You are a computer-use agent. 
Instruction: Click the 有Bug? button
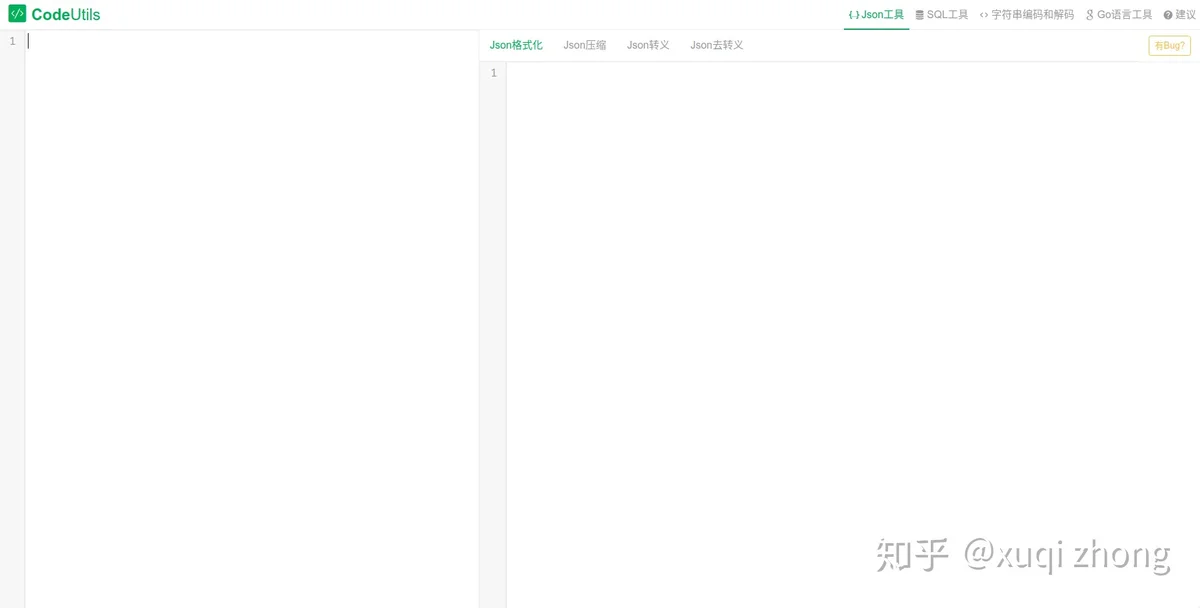[x=1169, y=45]
